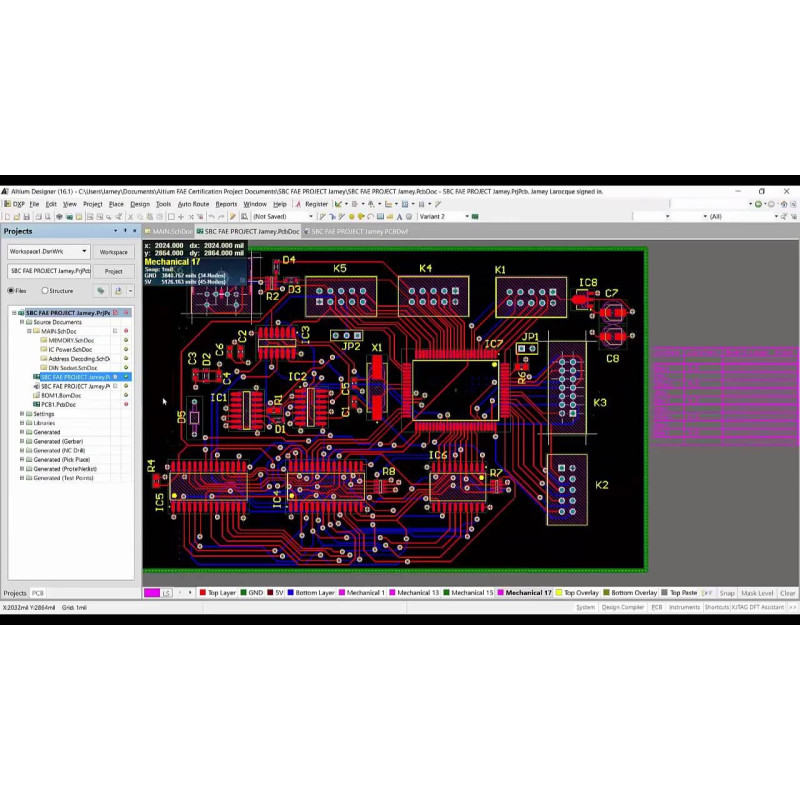Click the Workspace button
The image size is (800, 800).
tap(113, 252)
